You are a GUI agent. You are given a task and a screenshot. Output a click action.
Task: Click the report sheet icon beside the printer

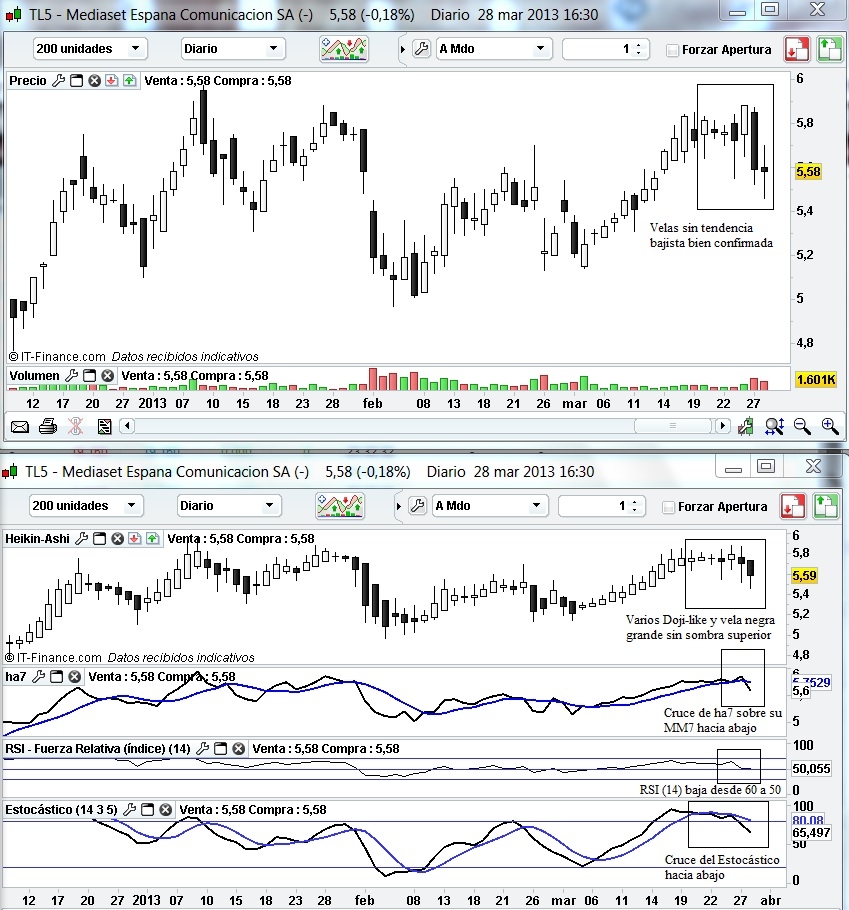coord(104,427)
